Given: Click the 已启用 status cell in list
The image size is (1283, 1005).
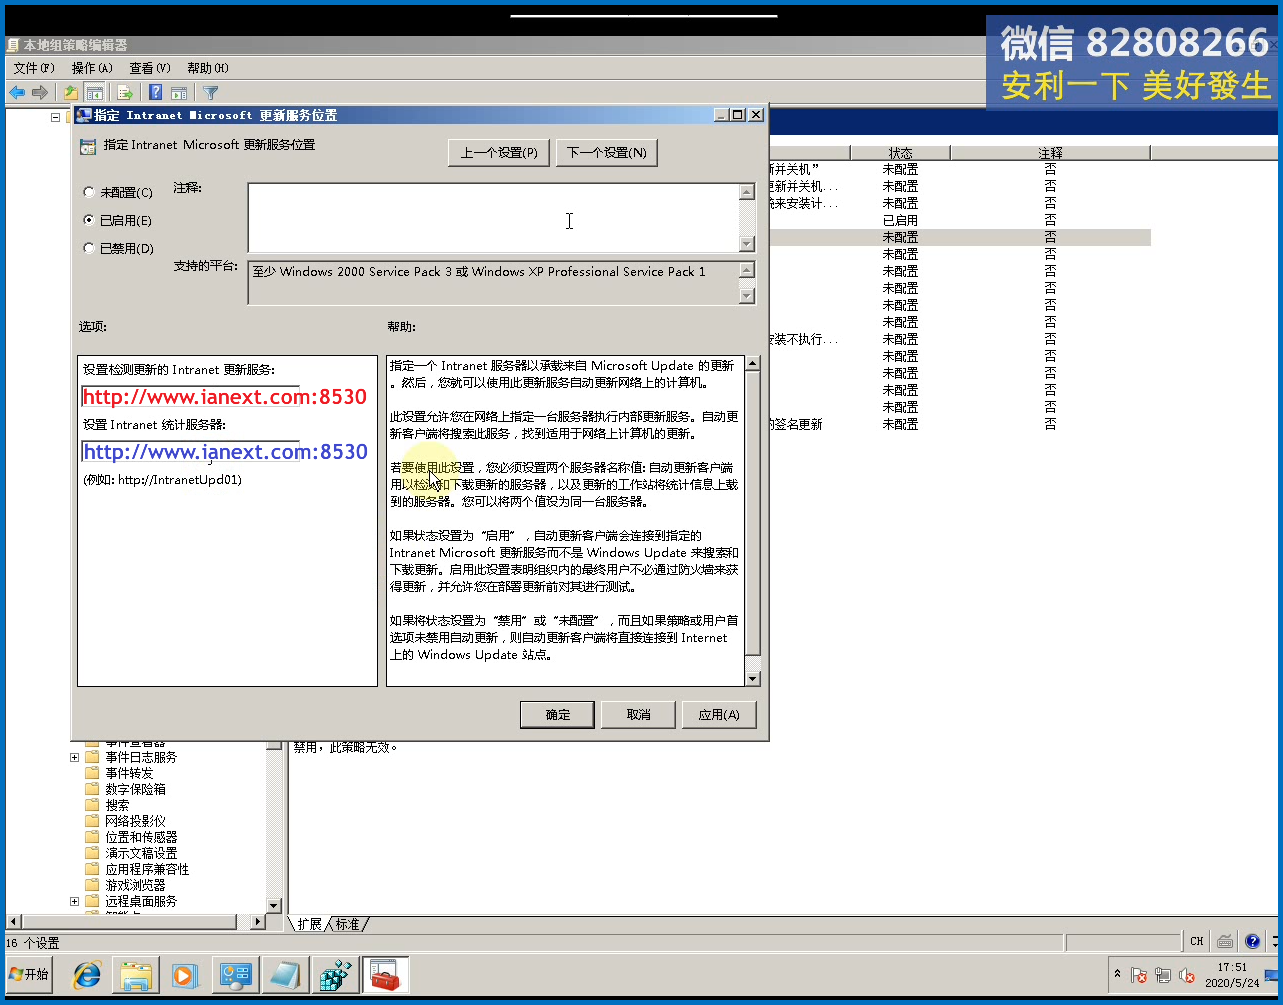Looking at the screenshot, I should [x=900, y=220].
